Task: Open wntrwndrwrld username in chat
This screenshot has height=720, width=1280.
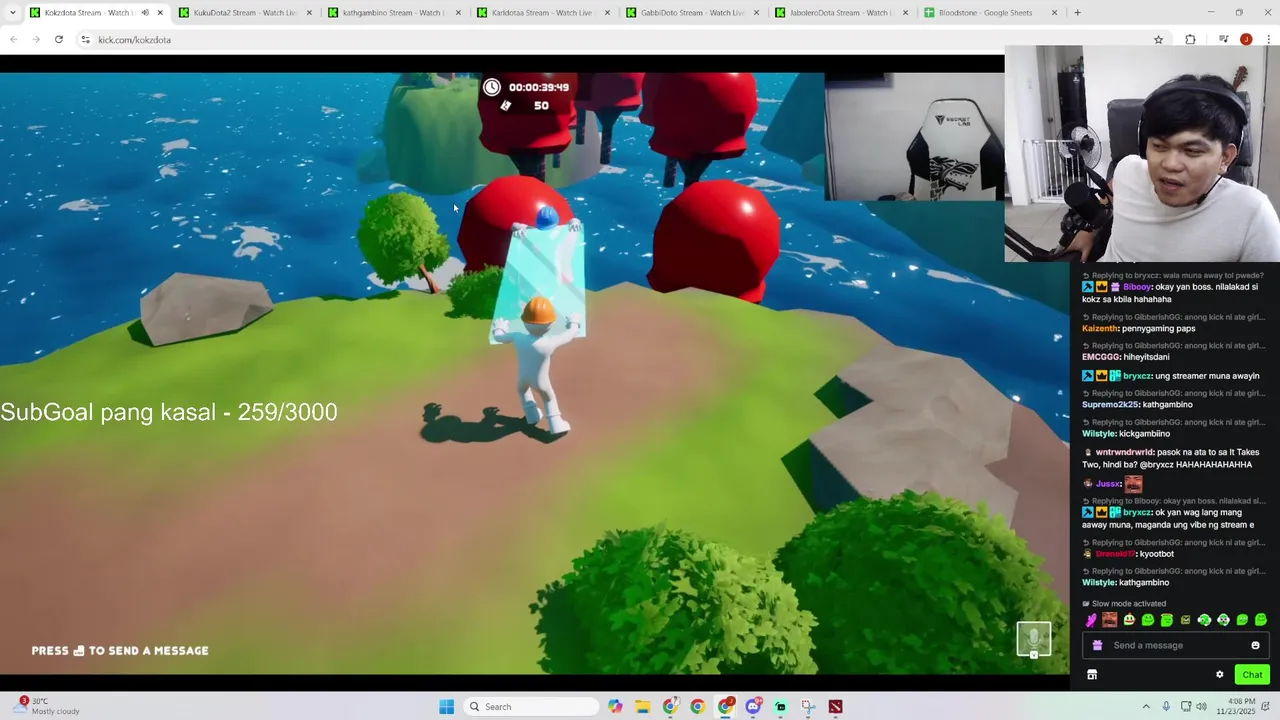Action: [x=1122, y=452]
